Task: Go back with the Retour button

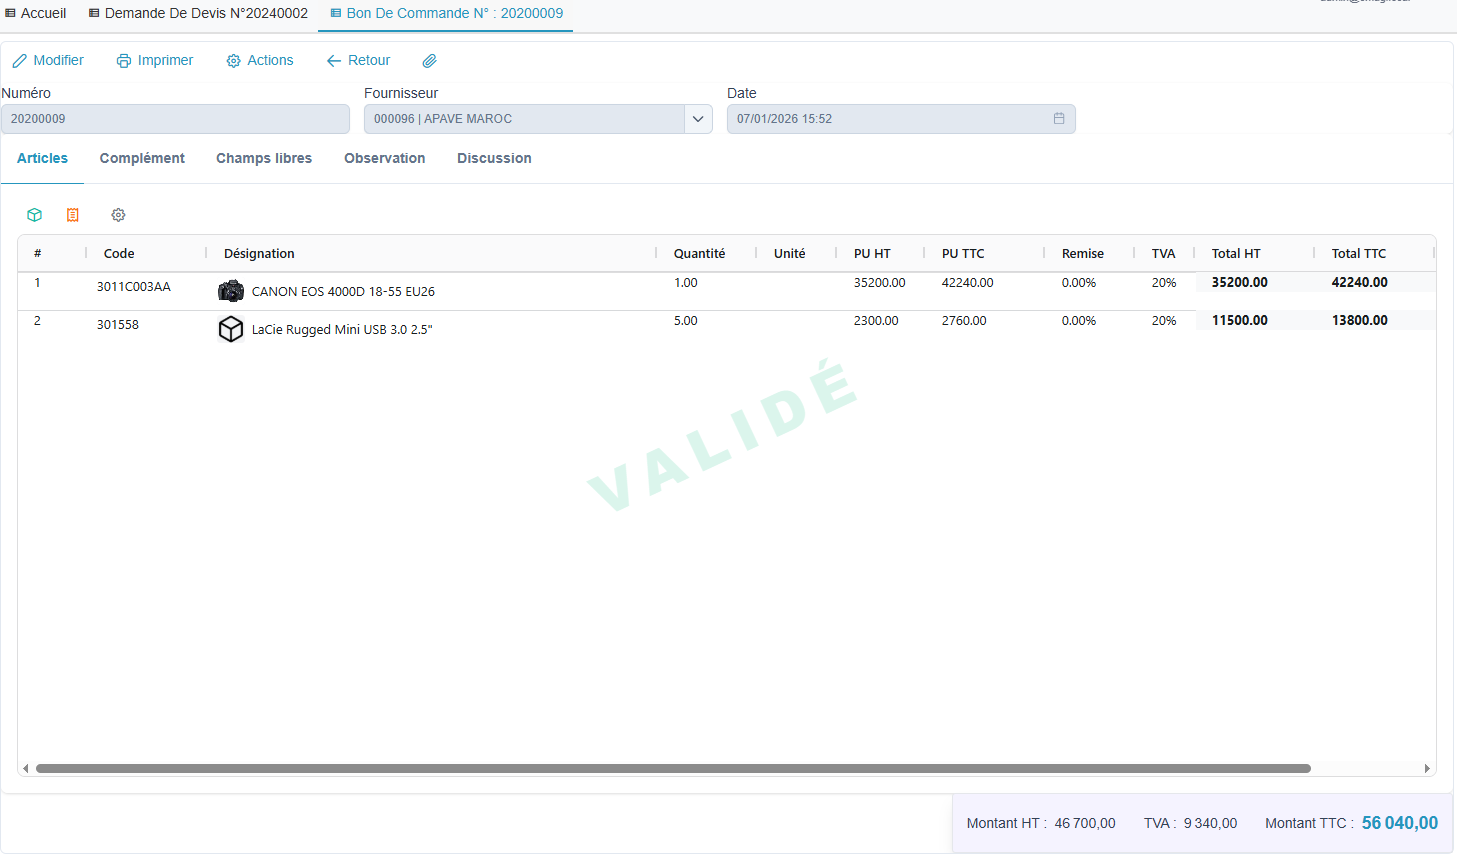Action: pos(358,61)
